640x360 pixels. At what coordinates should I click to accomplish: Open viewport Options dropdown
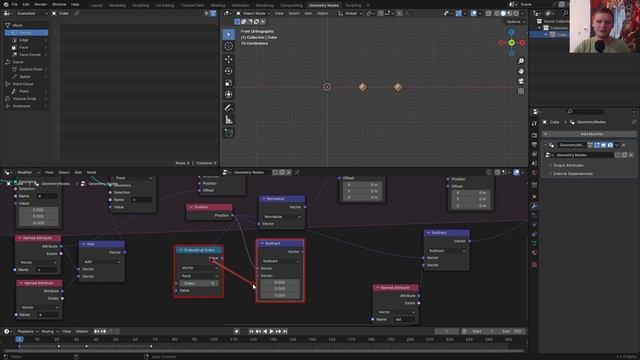tap(515, 22)
